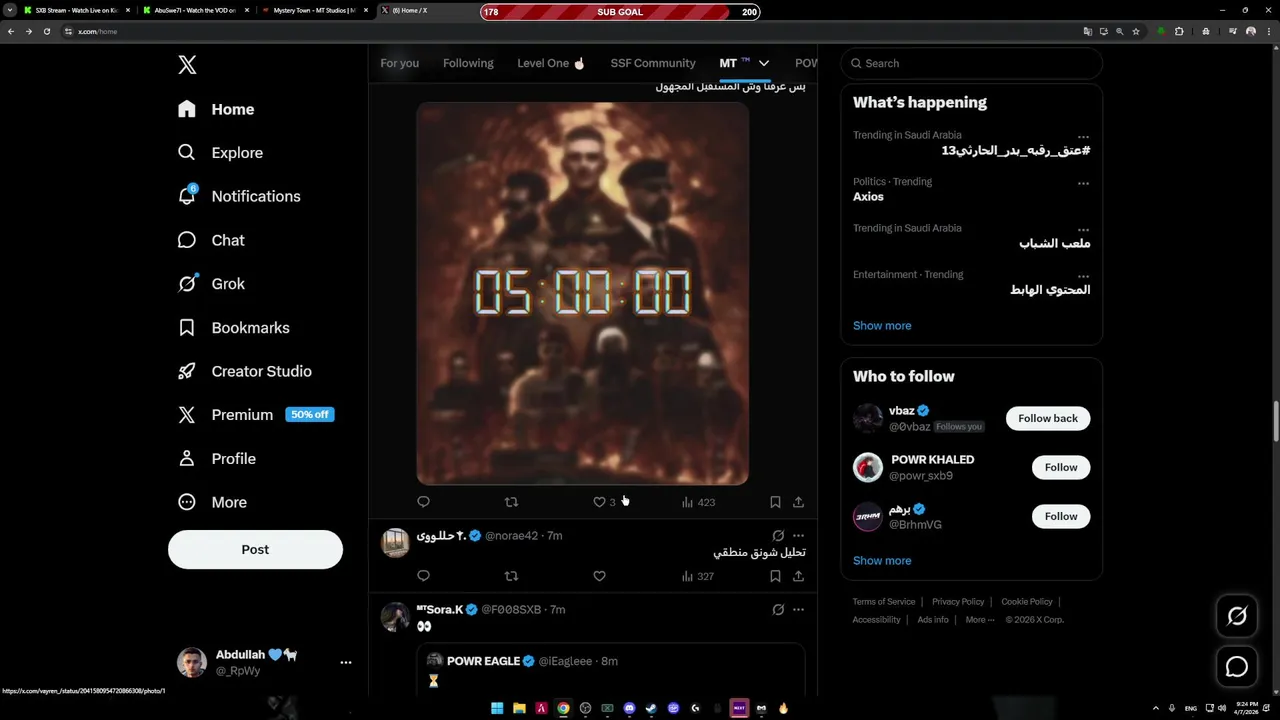
Task: Click Grok explain icon on @norae42 post
Action: (778, 536)
